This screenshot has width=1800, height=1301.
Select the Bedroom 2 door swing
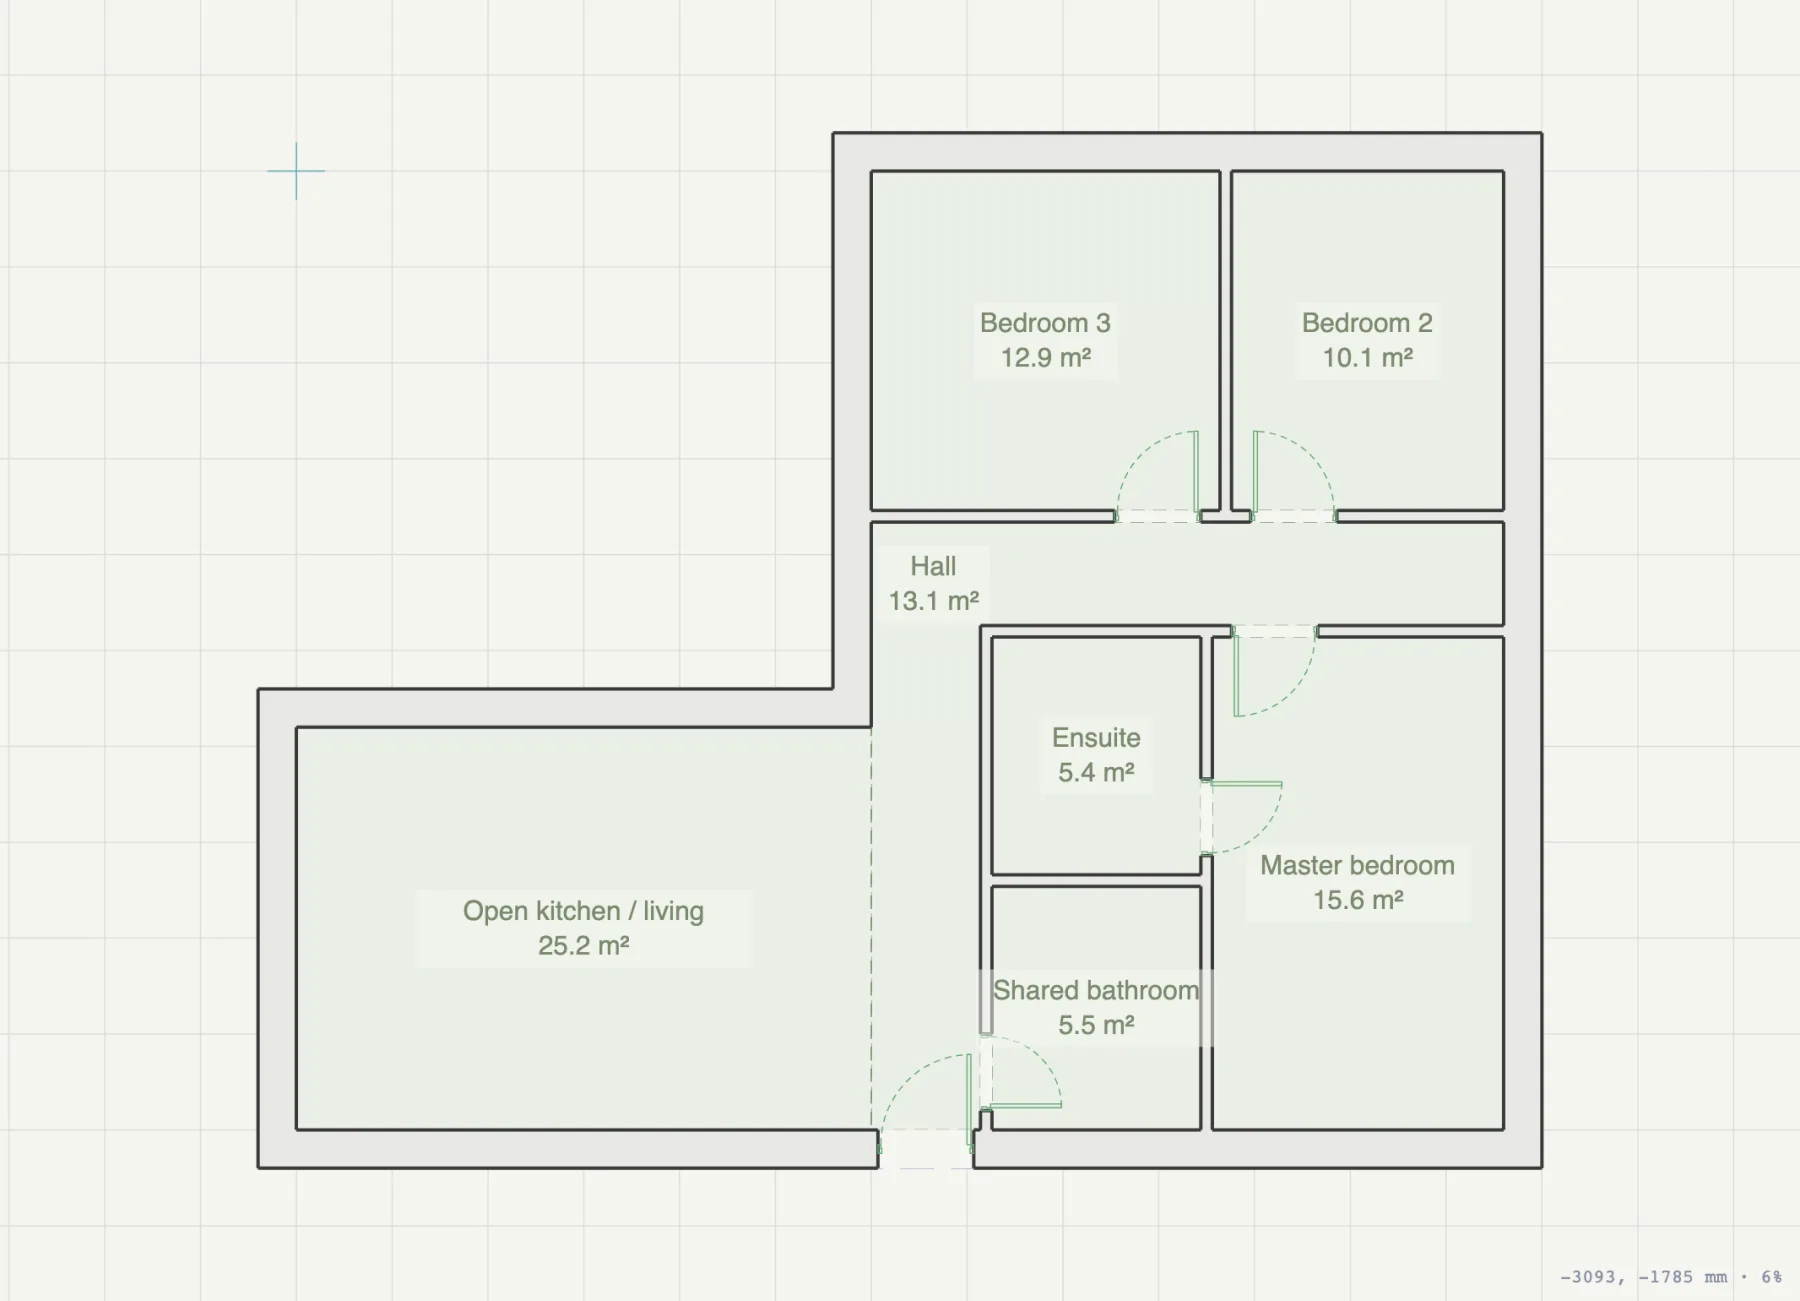(1293, 476)
